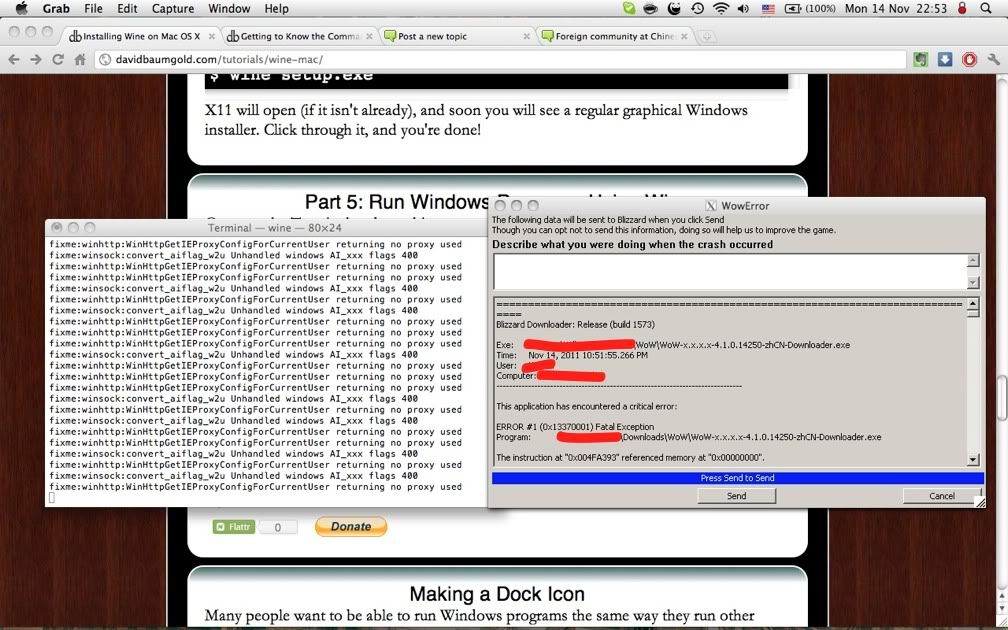Close the Post a new topic tab
The image size is (1008, 630).
(526, 37)
